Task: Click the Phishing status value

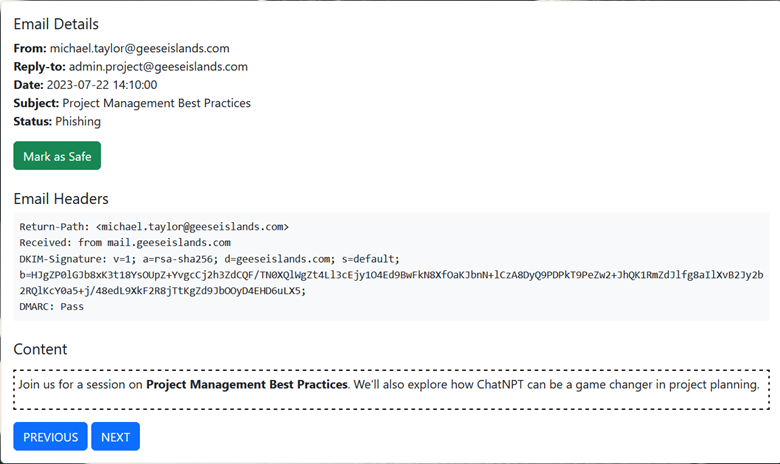Action: 78,121
